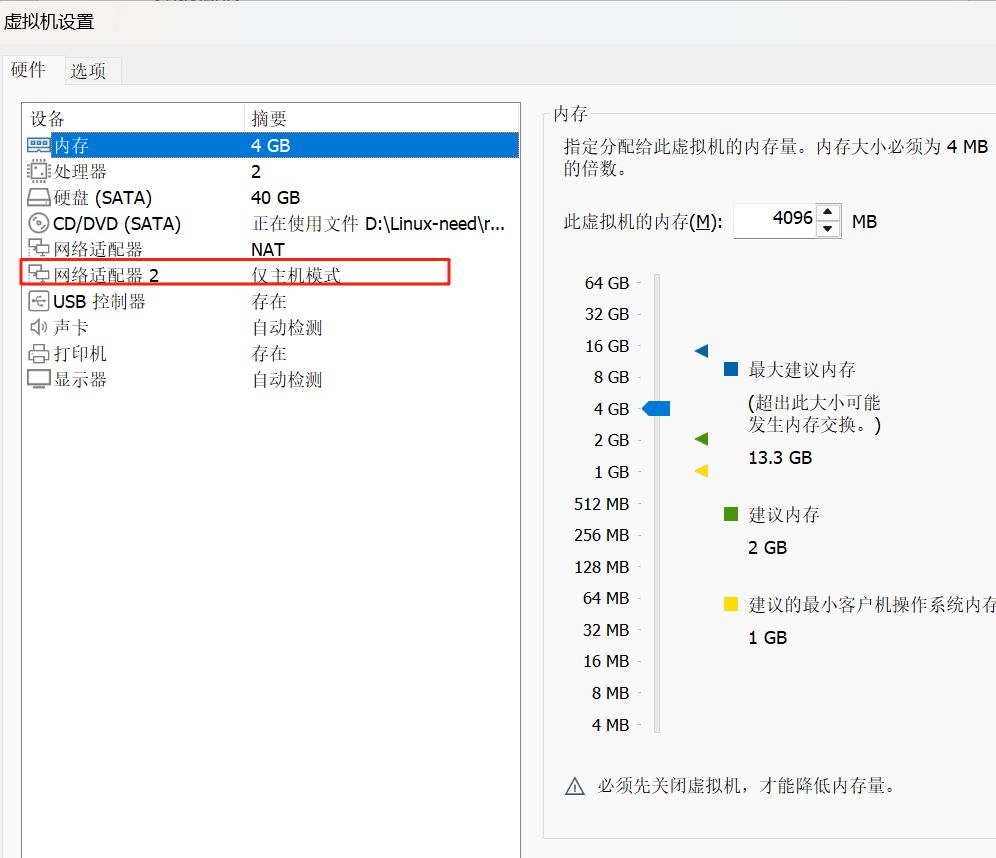Select the 内存 row in device list

tap(272, 145)
